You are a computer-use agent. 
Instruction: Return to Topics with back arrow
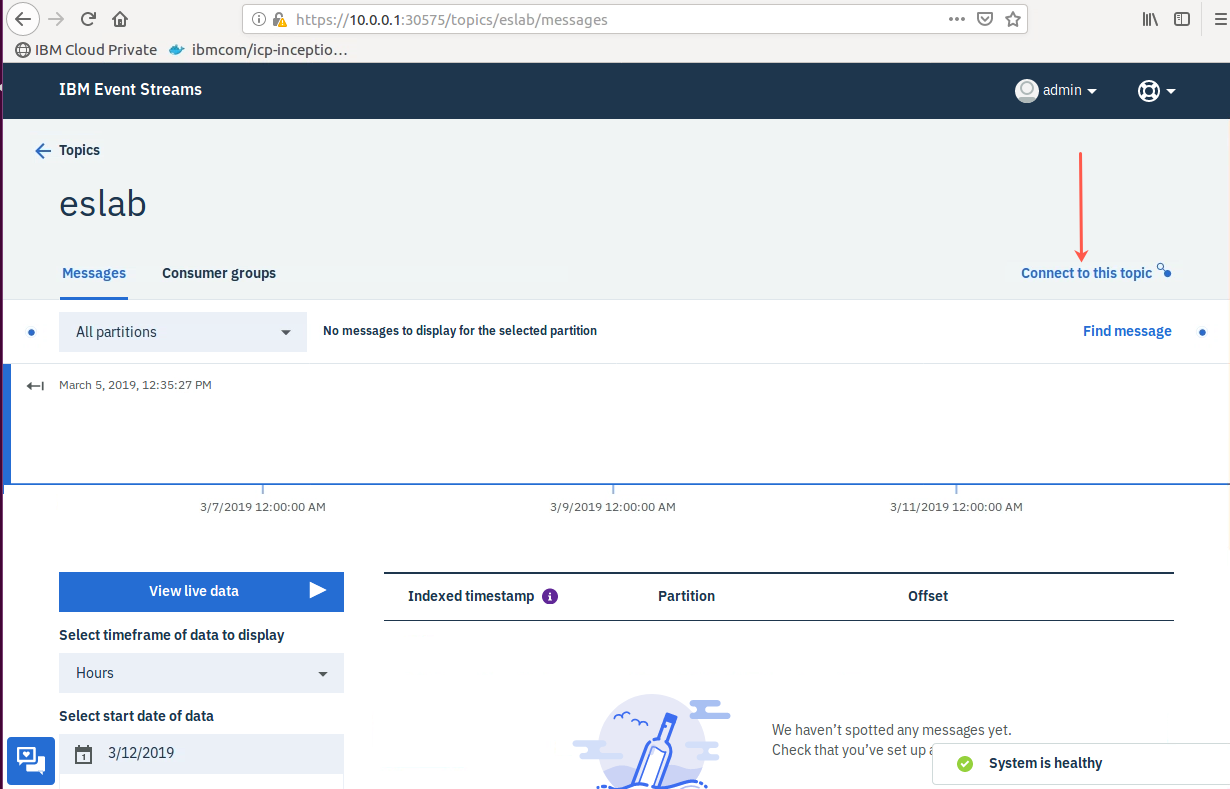click(43, 150)
